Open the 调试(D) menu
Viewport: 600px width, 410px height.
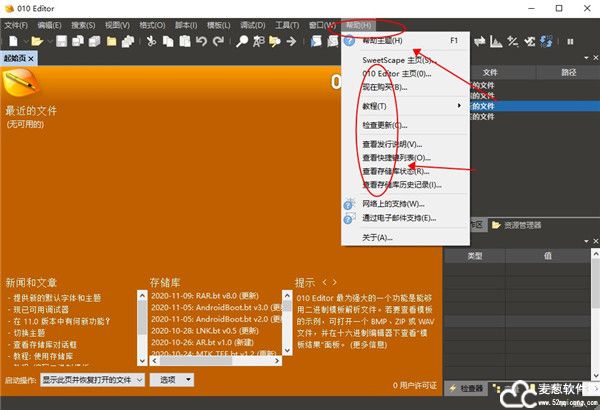(253, 26)
